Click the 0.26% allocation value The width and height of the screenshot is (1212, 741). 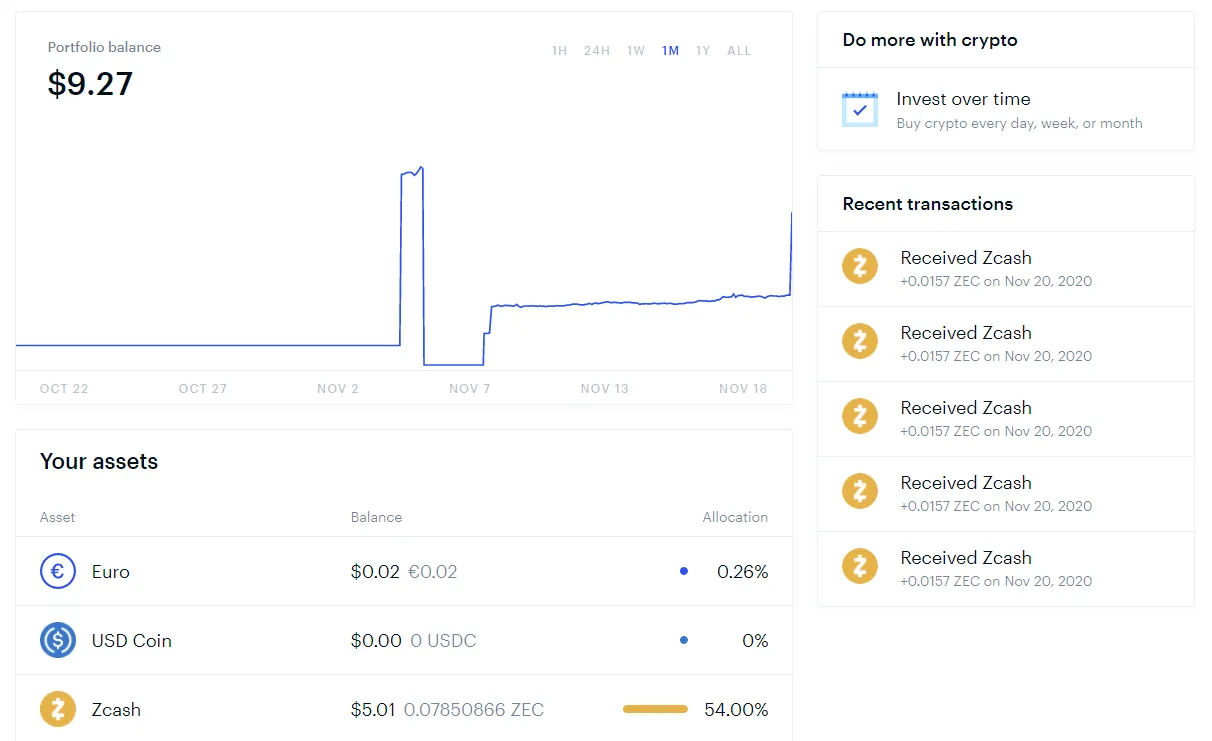click(743, 572)
